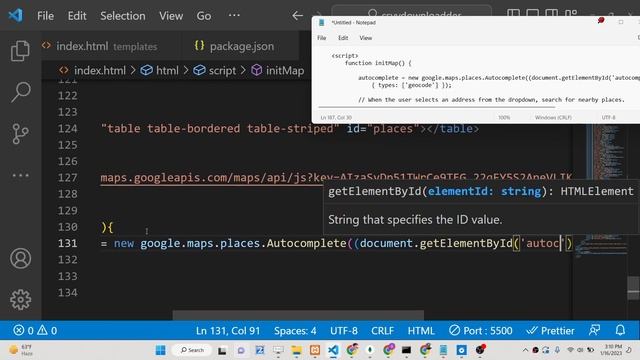Show hidden icons chevron in system tray
The width and height of the screenshot is (640, 360).
pos(525,350)
